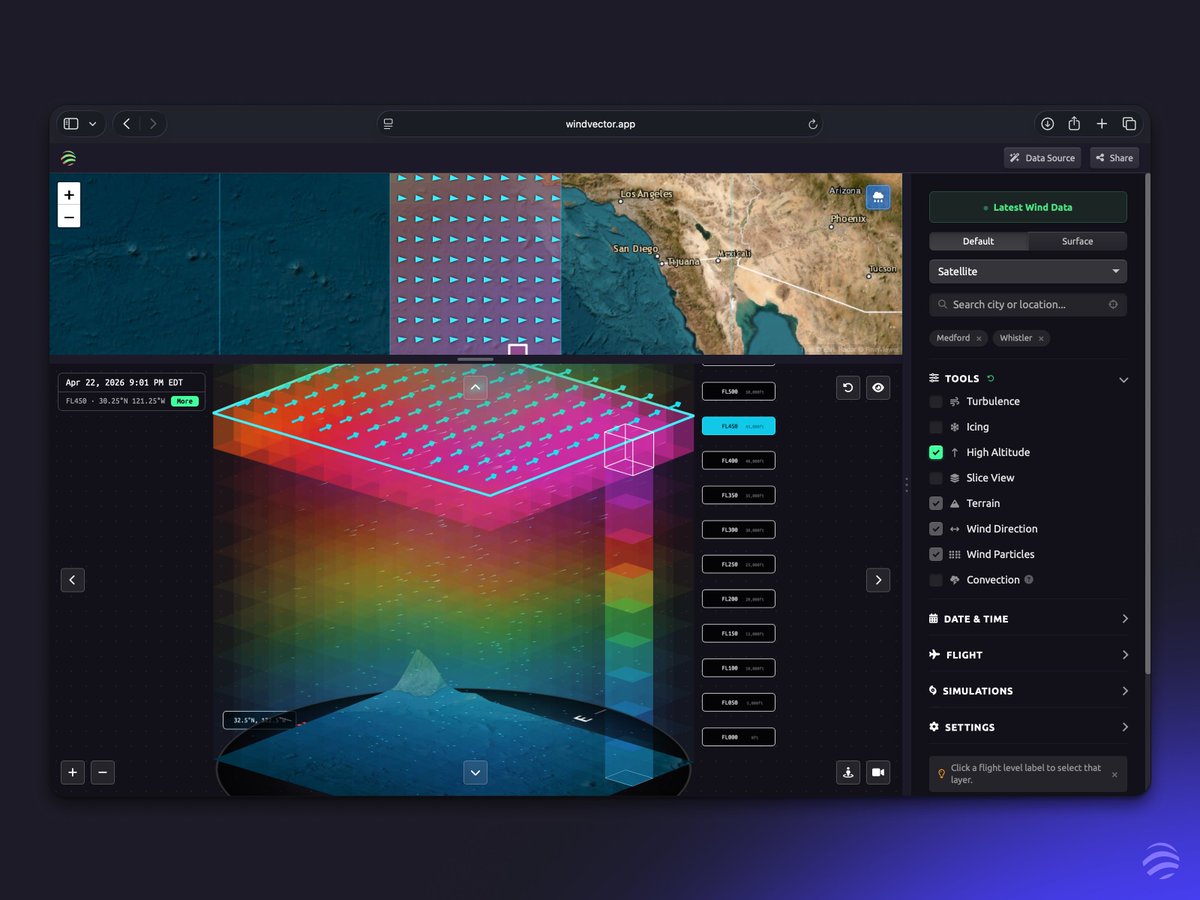
Task: Switch to the Default tab
Action: pos(978,241)
